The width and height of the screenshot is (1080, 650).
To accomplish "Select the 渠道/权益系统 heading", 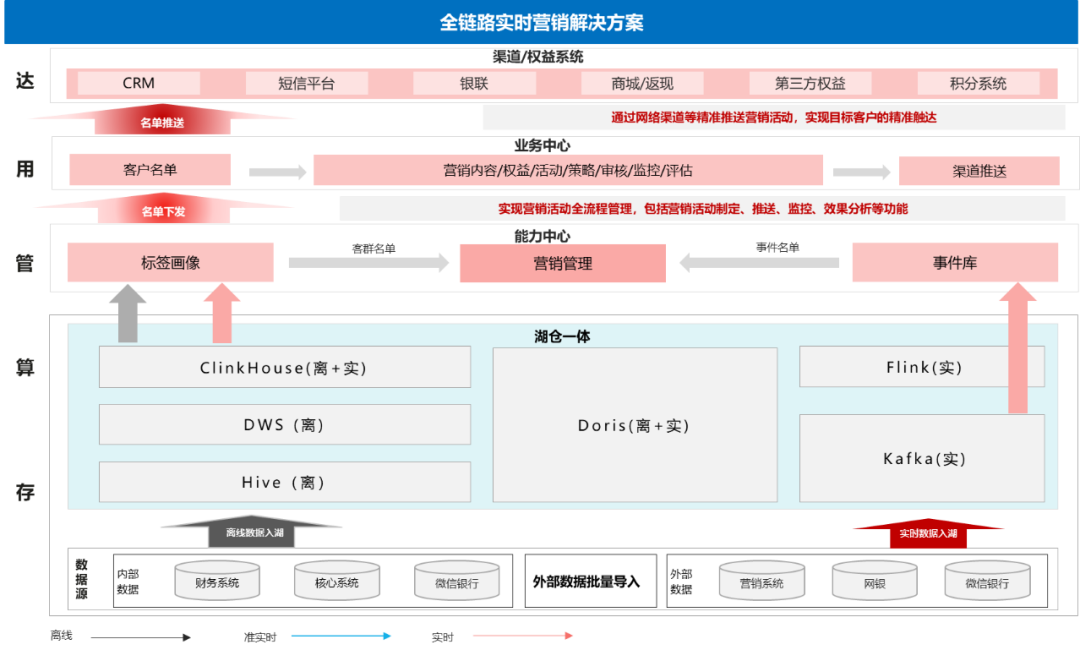I will (x=538, y=57).
